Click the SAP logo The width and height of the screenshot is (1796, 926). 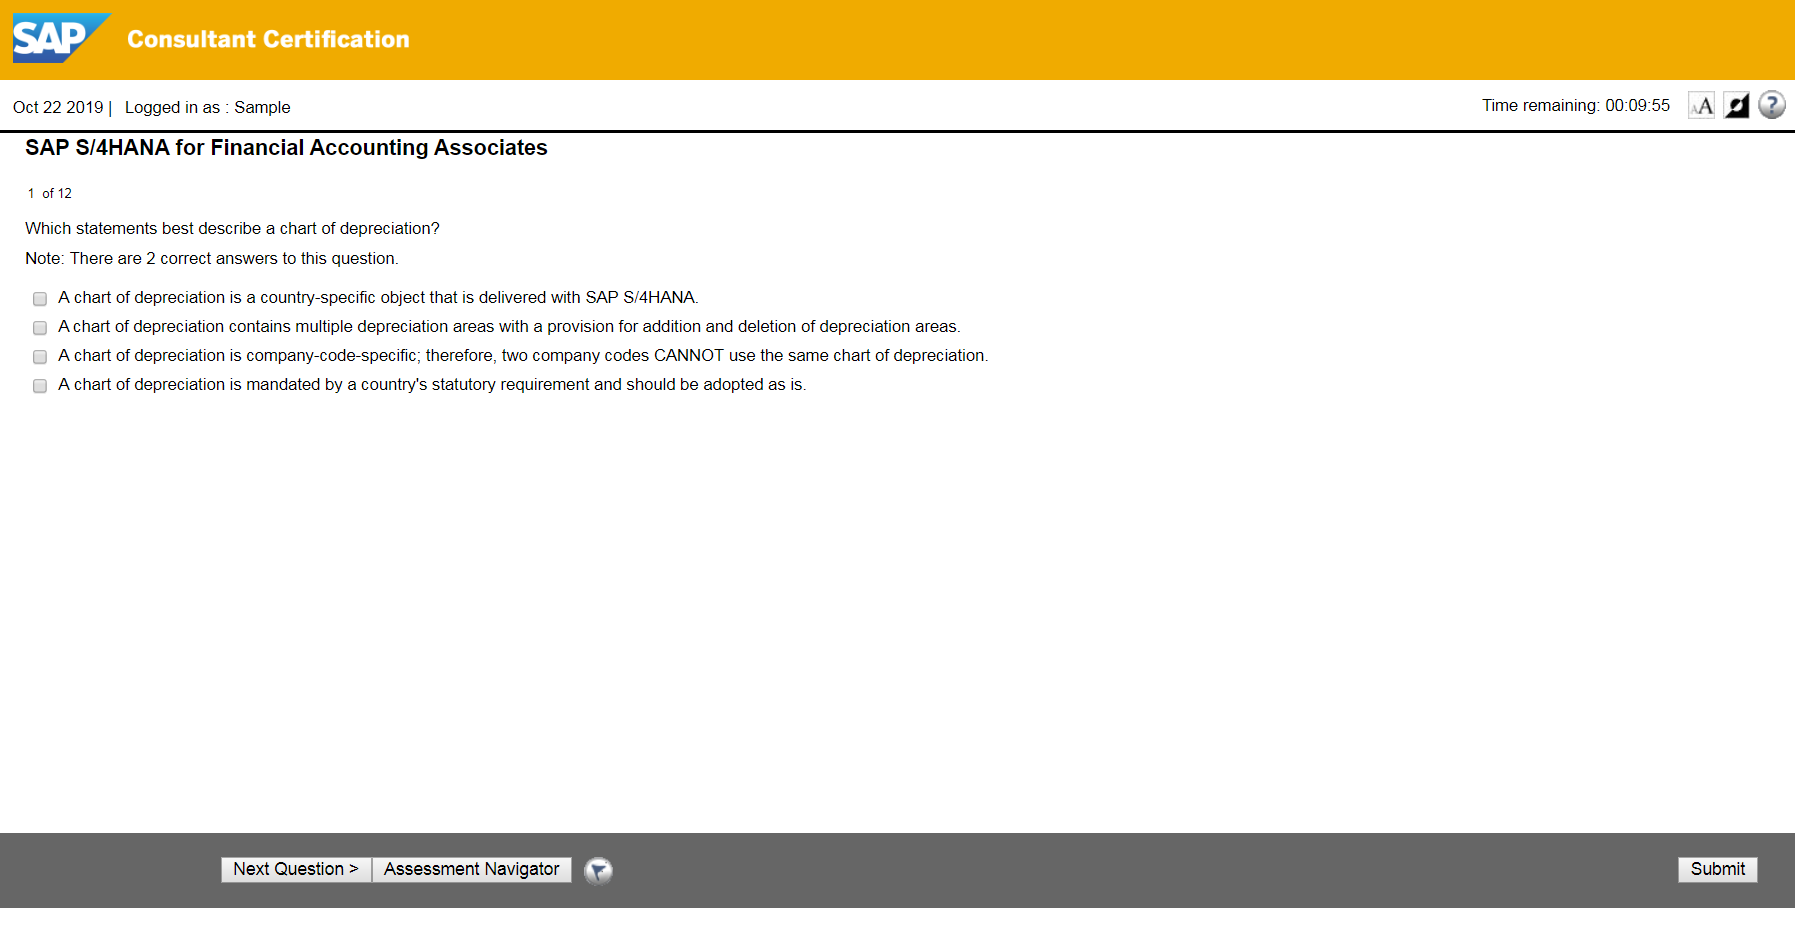pos(61,39)
